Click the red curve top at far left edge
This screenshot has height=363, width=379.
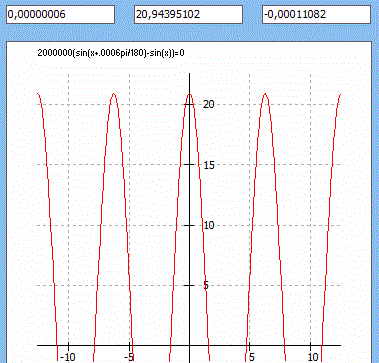coord(38,95)
